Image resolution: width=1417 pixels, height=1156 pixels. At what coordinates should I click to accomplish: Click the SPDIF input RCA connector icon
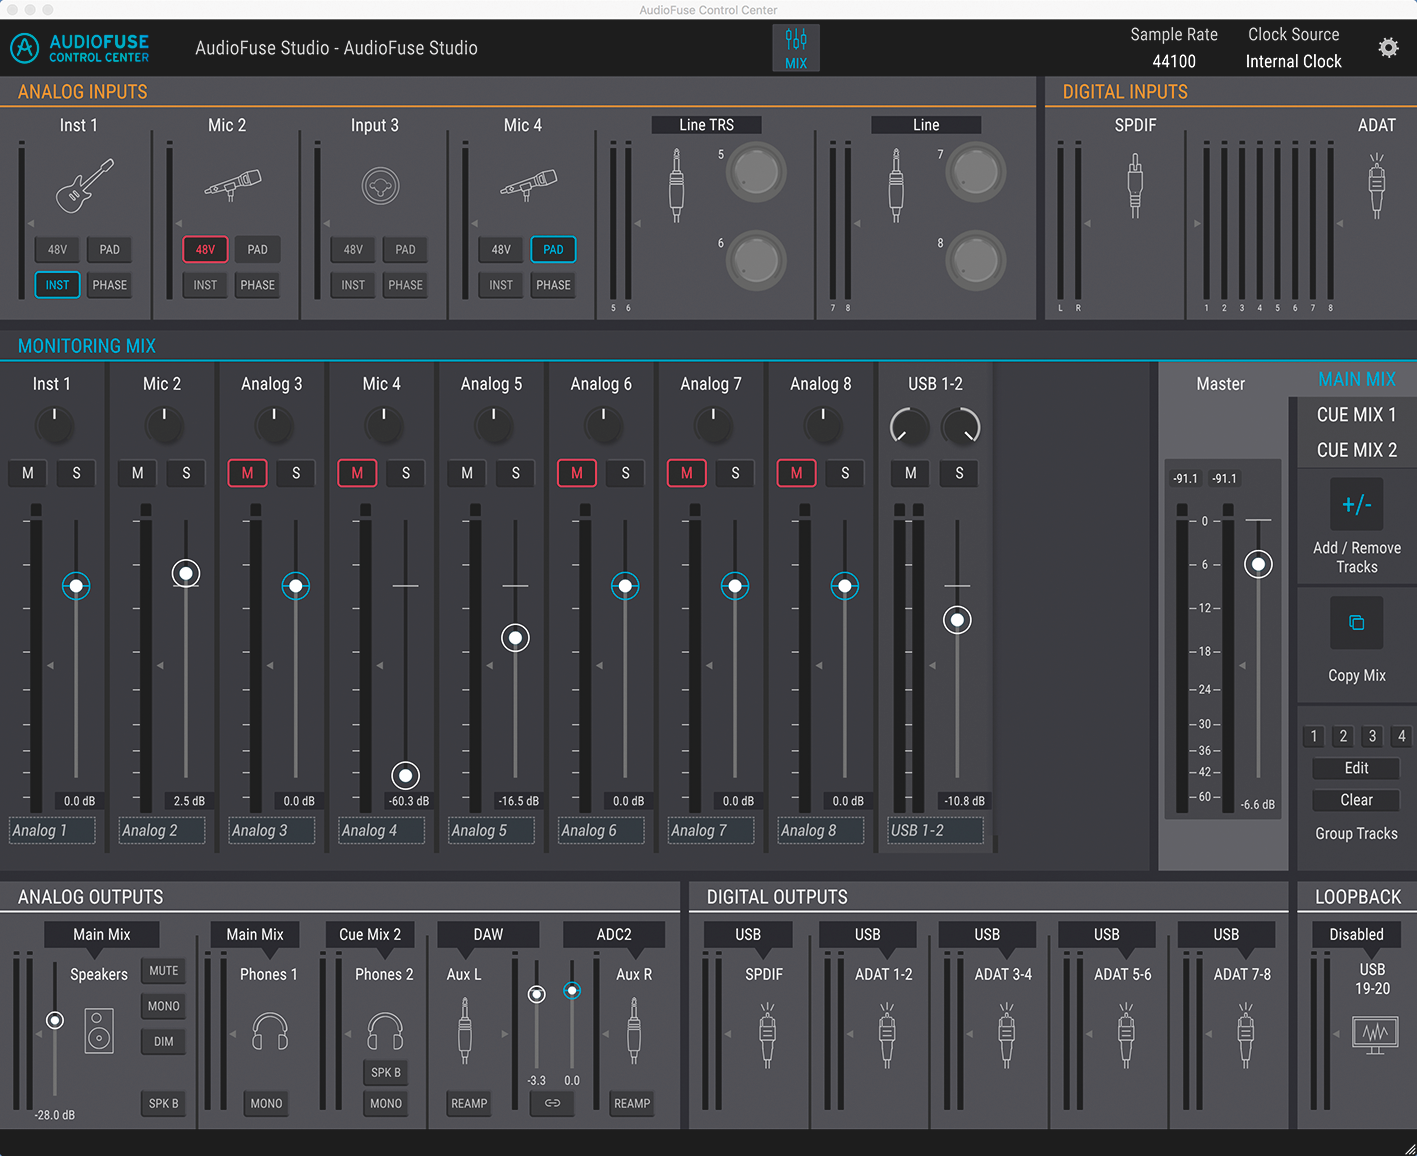[1135, 185]
